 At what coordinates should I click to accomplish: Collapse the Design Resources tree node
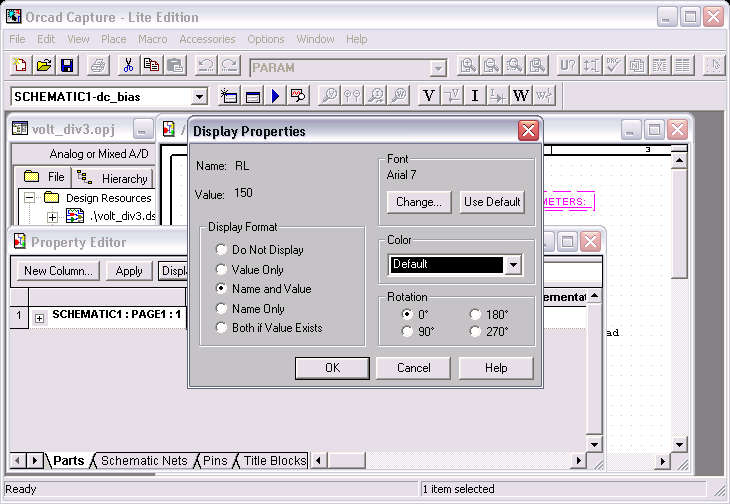point(29,198)
